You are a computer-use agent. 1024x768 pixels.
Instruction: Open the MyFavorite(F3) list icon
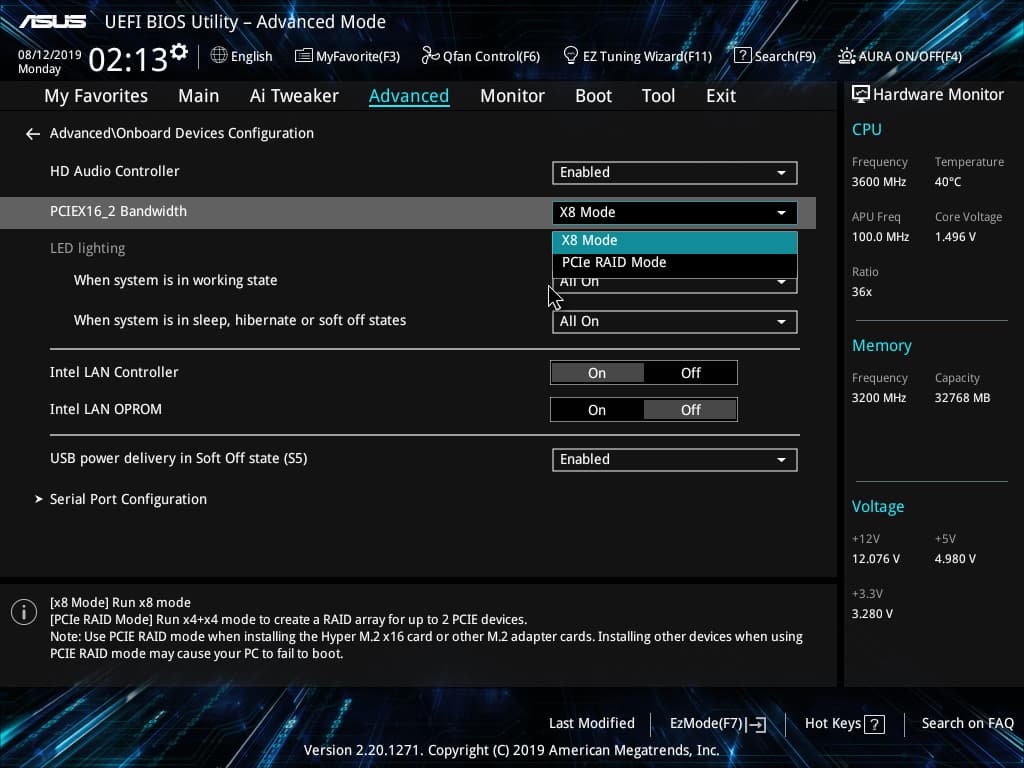click(303, 56)
